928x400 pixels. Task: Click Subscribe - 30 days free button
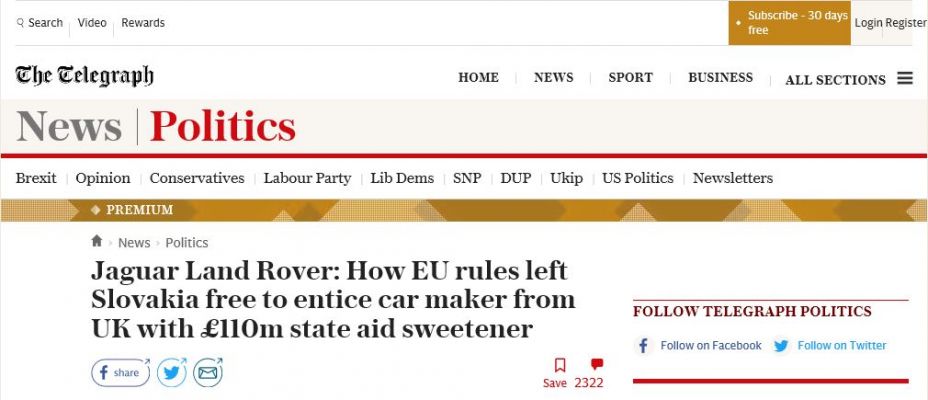point(790,23)
